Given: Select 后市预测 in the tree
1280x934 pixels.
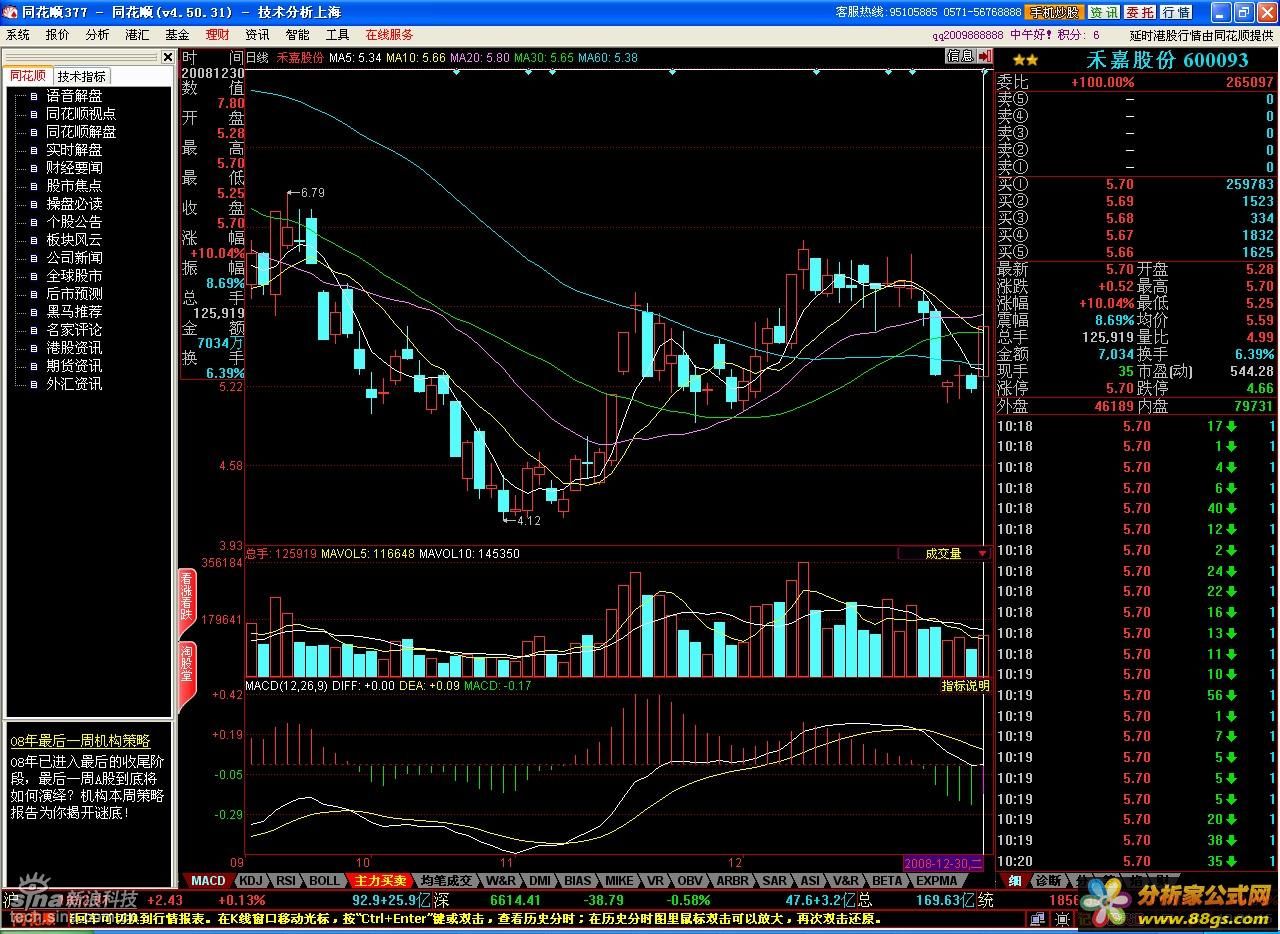Looking at the screenshot, I should (x=74, y=294).
